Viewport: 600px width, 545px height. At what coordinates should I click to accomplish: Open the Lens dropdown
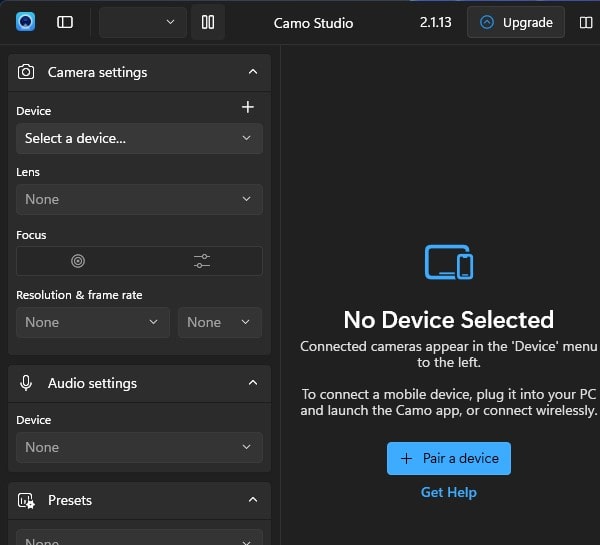pyautogui.click(x=139, y=199)
